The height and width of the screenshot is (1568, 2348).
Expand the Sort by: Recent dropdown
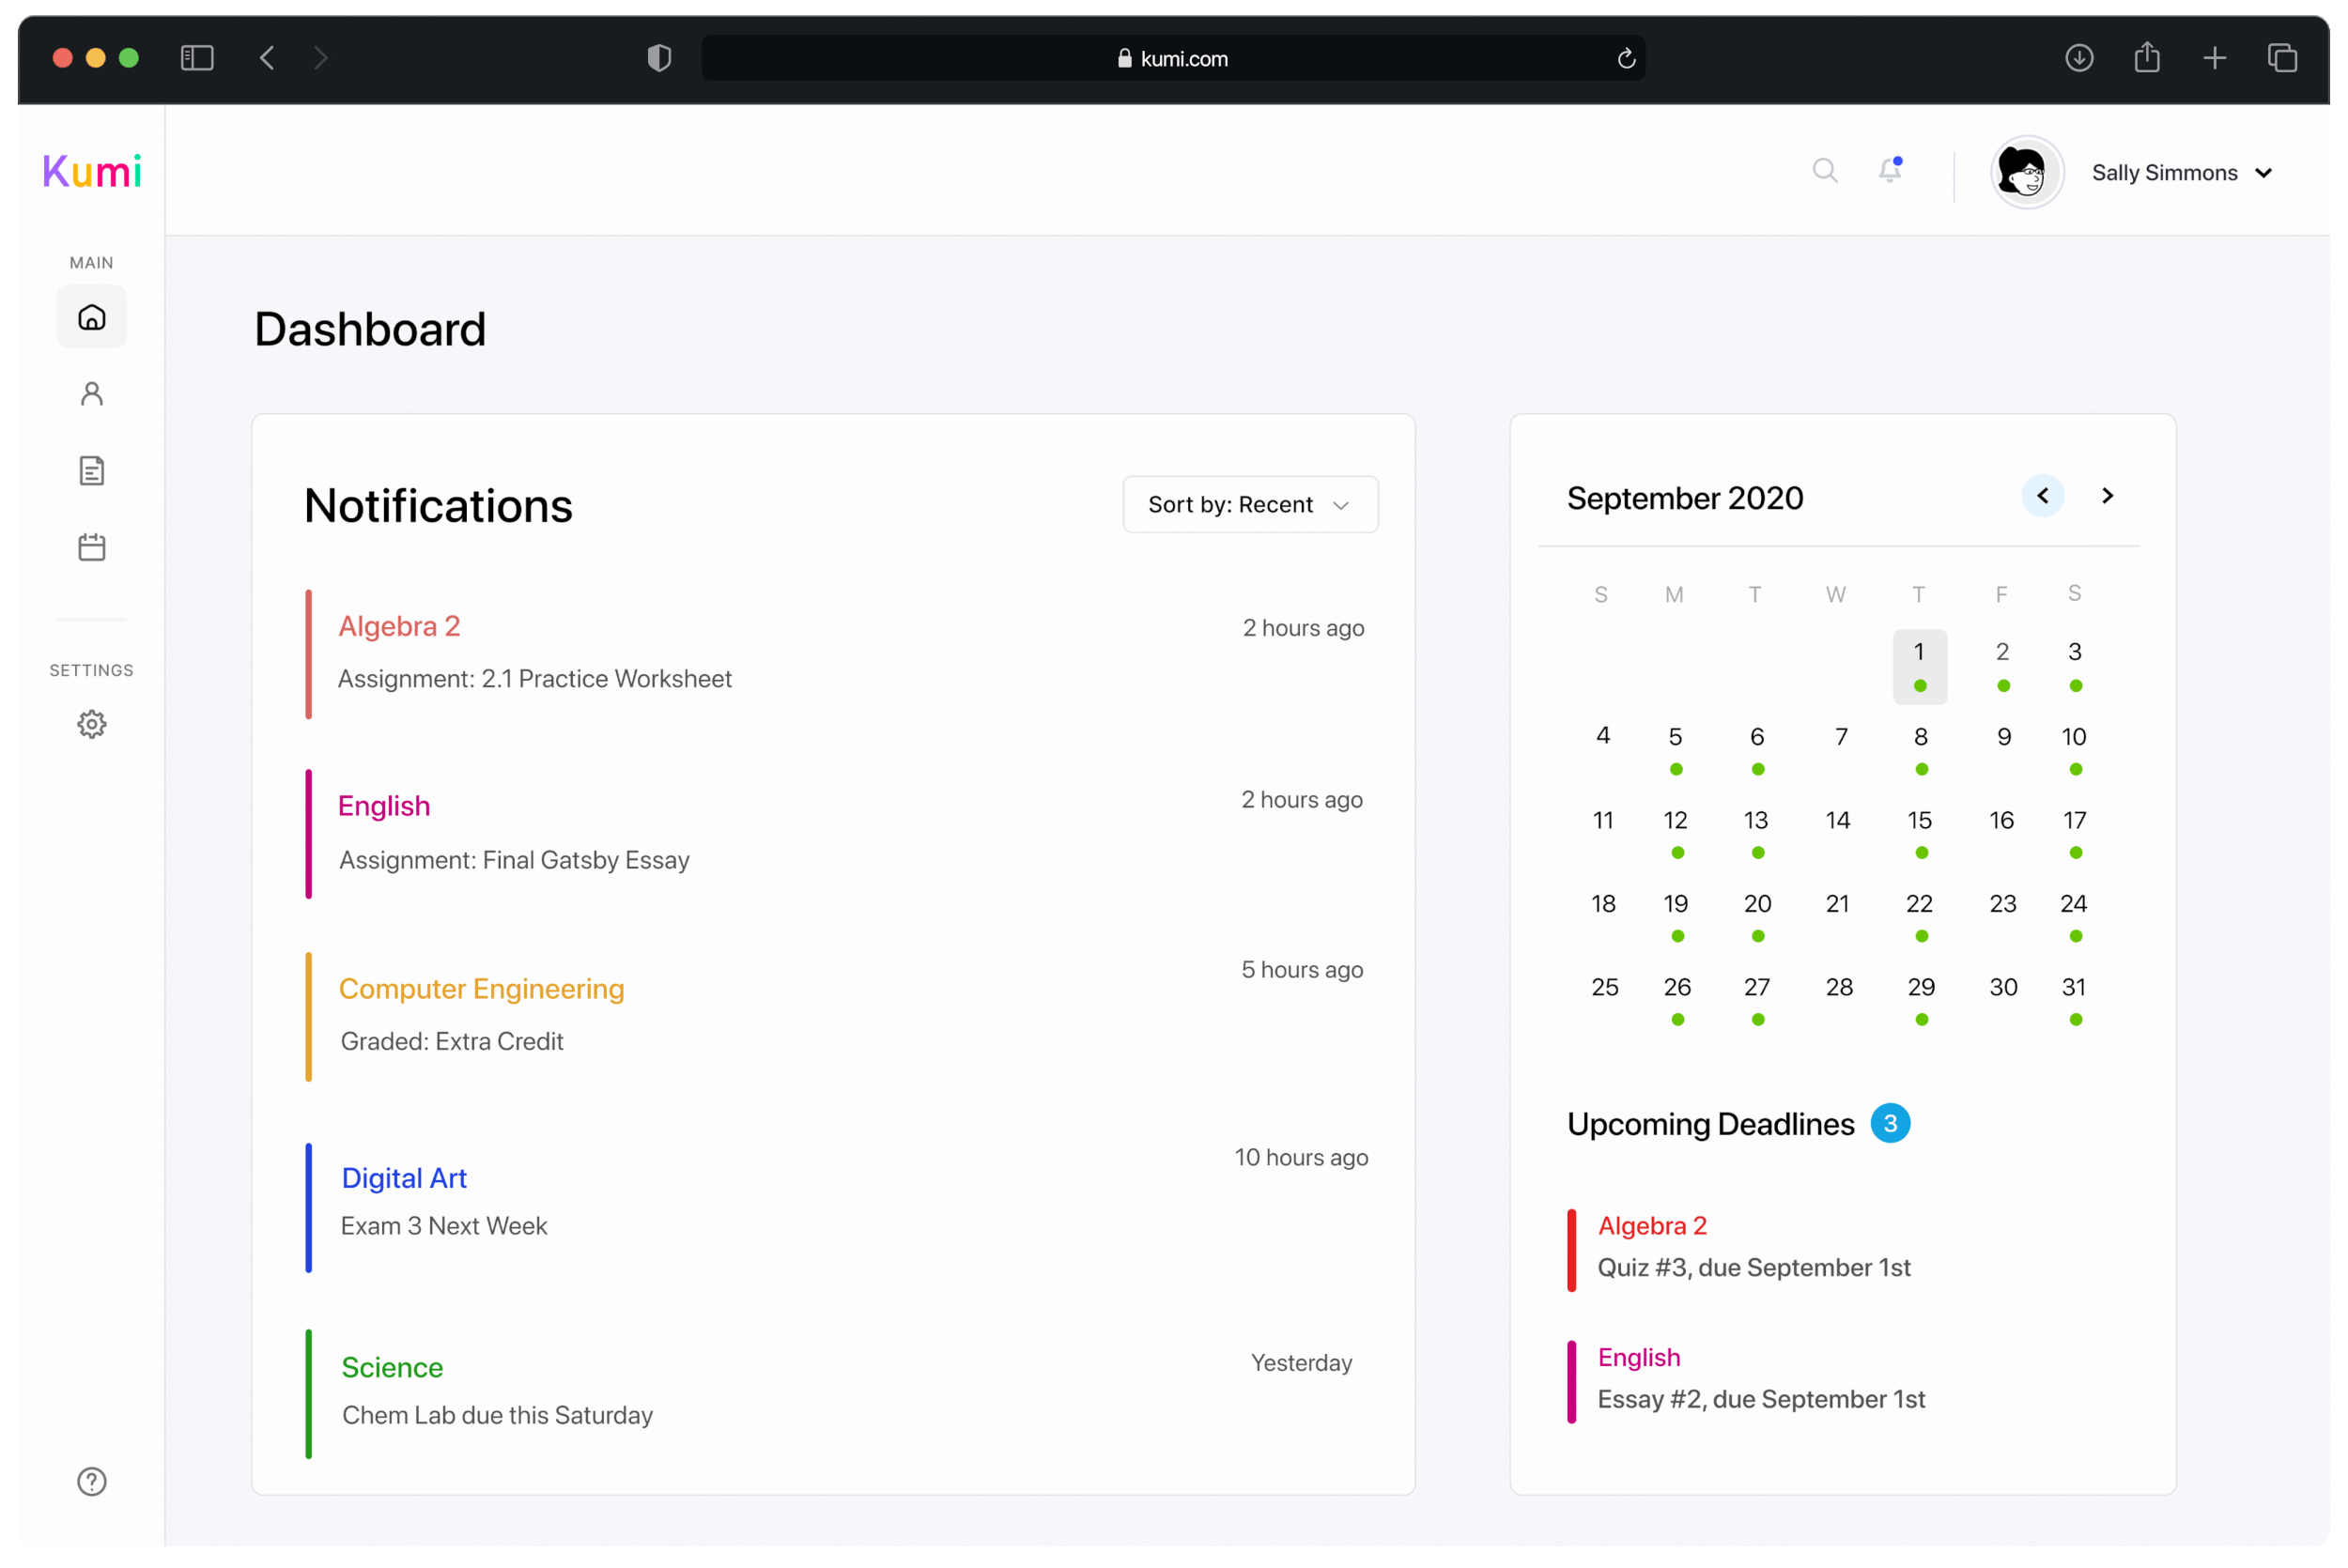1249,505
